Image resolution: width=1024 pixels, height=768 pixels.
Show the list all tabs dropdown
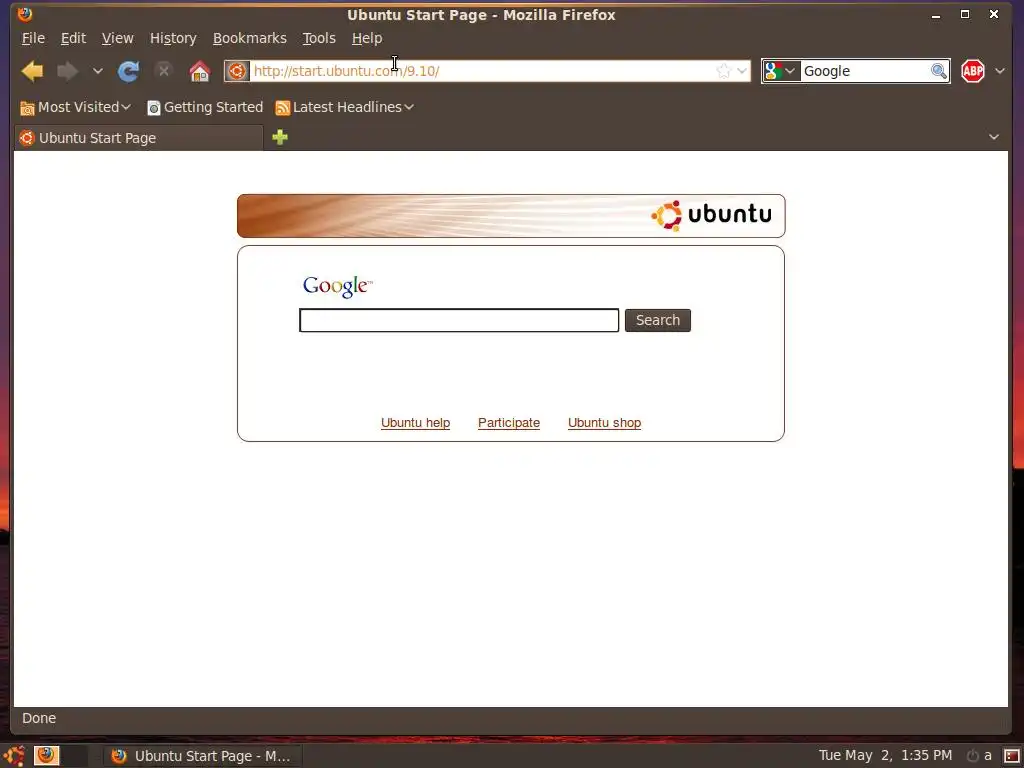point(993,137)
